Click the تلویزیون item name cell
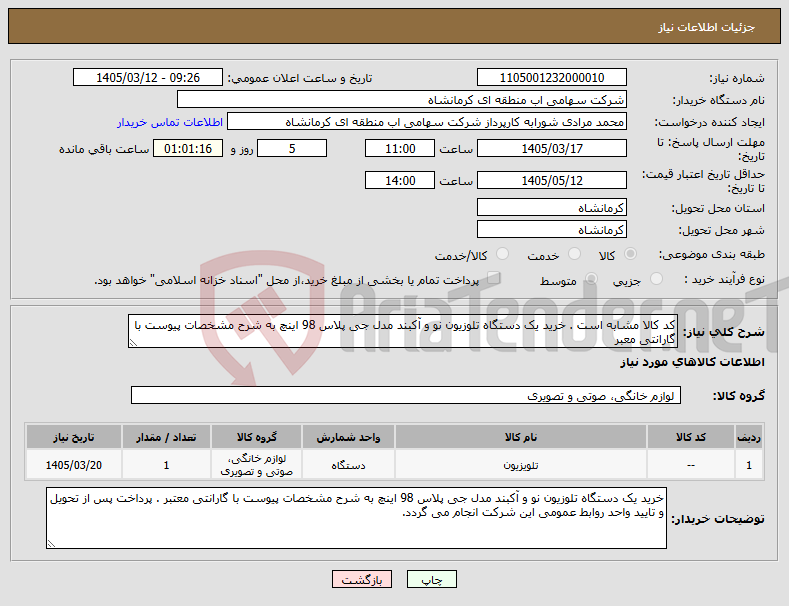 (x=521, y=465)
